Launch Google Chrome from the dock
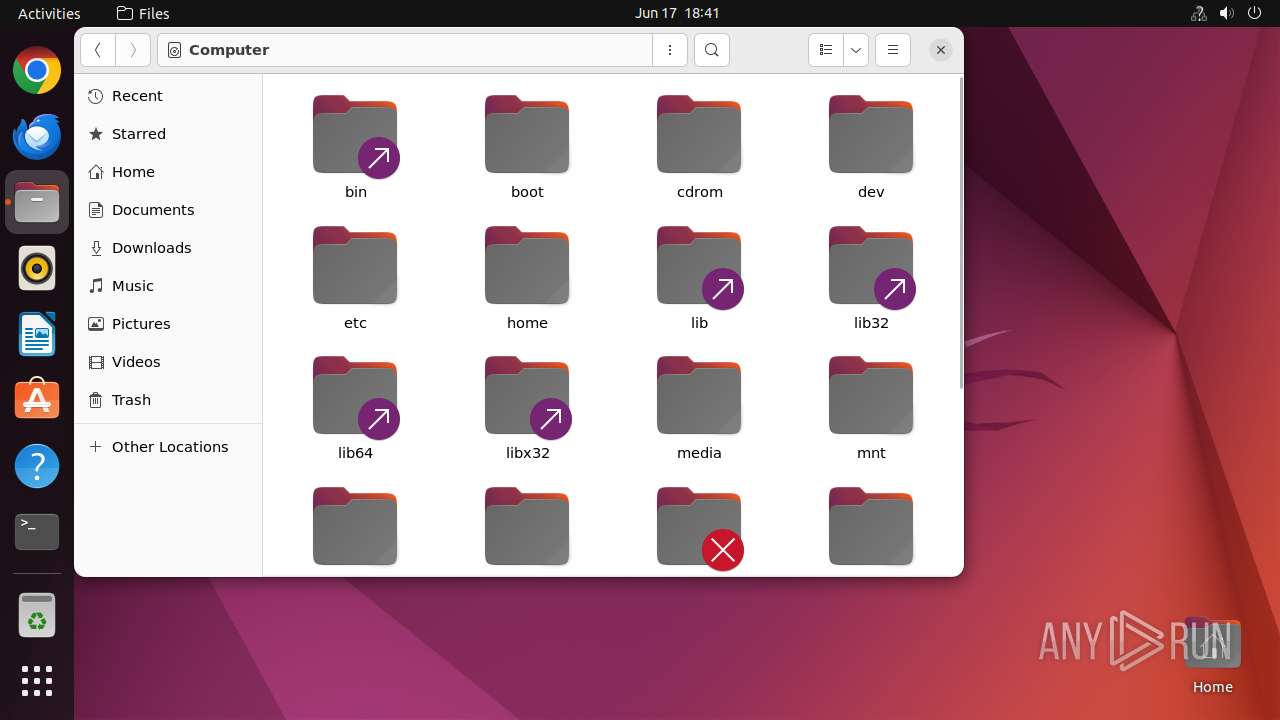This screenshot has width=1280, height=720. (37, 71)
